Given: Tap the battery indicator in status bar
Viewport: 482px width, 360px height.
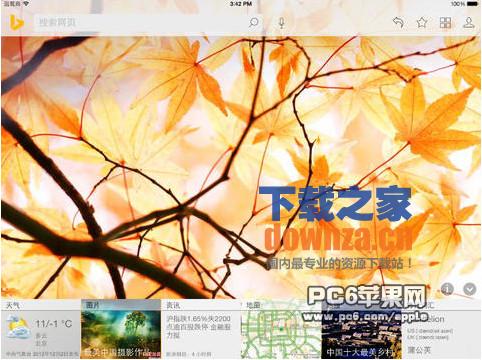Looking at the screenshot, I should click(472, 4).
